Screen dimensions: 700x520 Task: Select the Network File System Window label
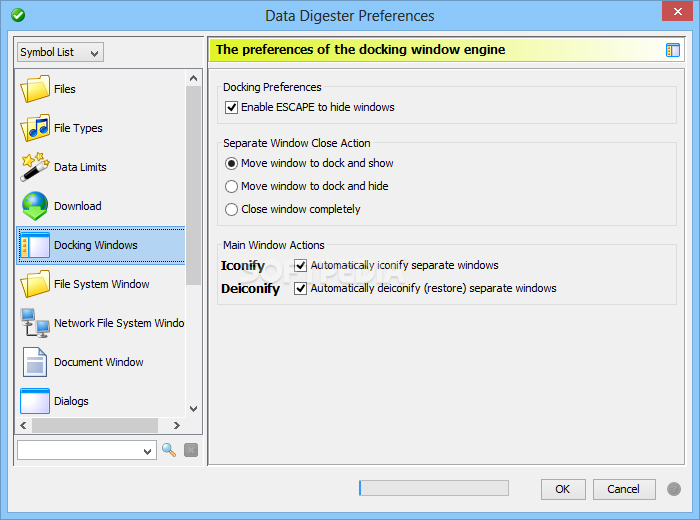pos(119,323)
